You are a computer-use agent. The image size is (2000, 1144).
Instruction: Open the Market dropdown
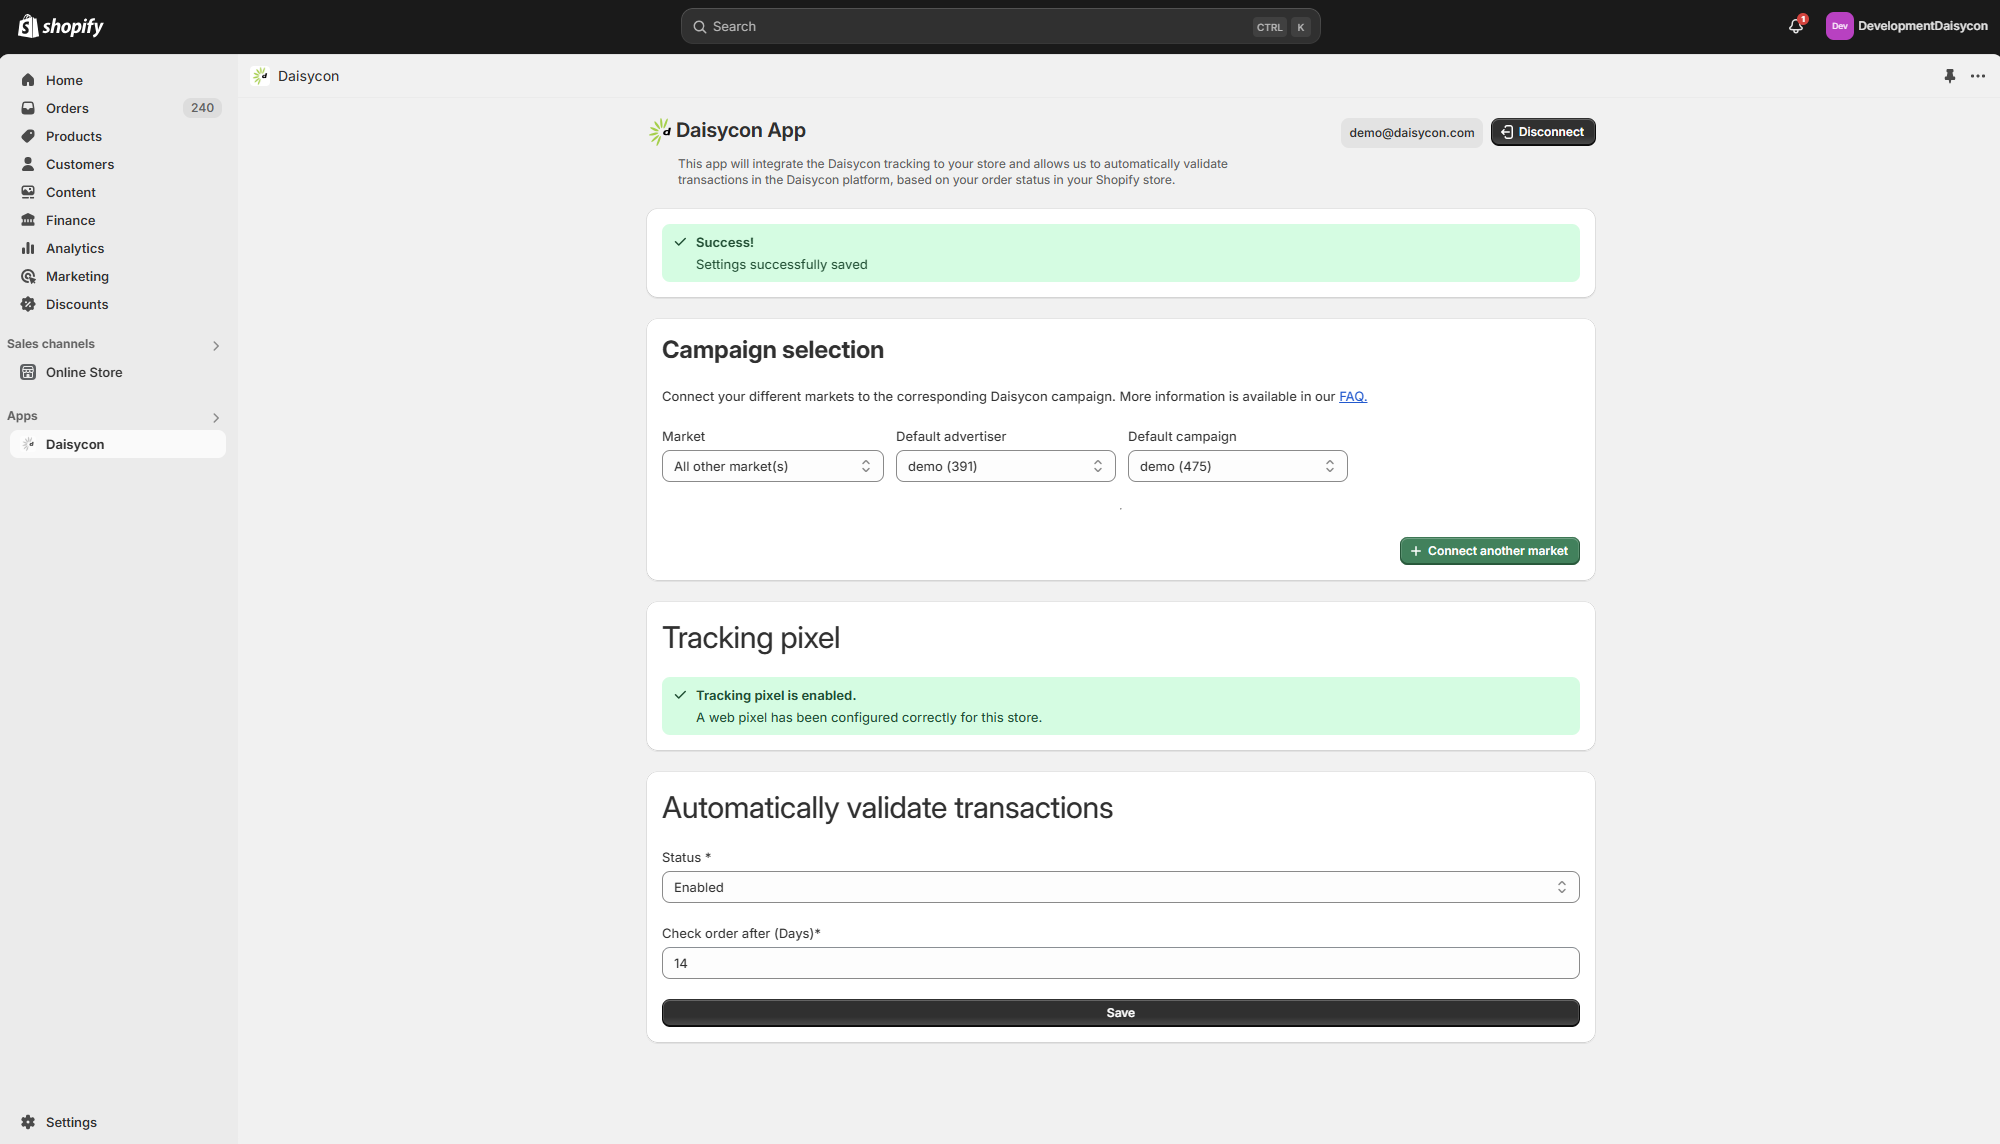click(x=772, y=466)
